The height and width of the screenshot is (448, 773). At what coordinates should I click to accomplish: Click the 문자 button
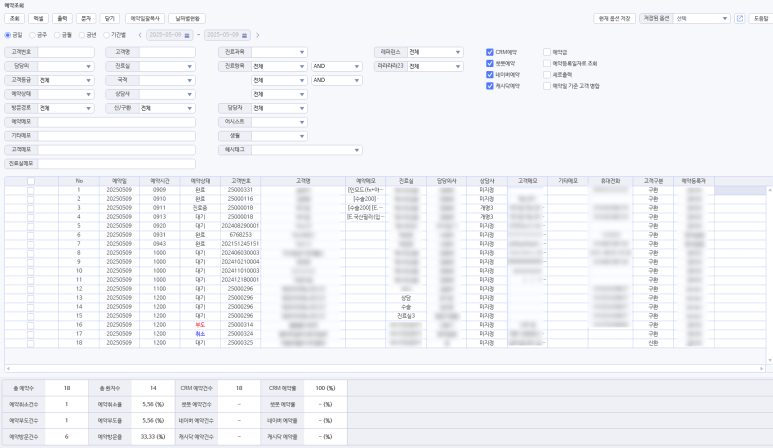coord(86,18)
